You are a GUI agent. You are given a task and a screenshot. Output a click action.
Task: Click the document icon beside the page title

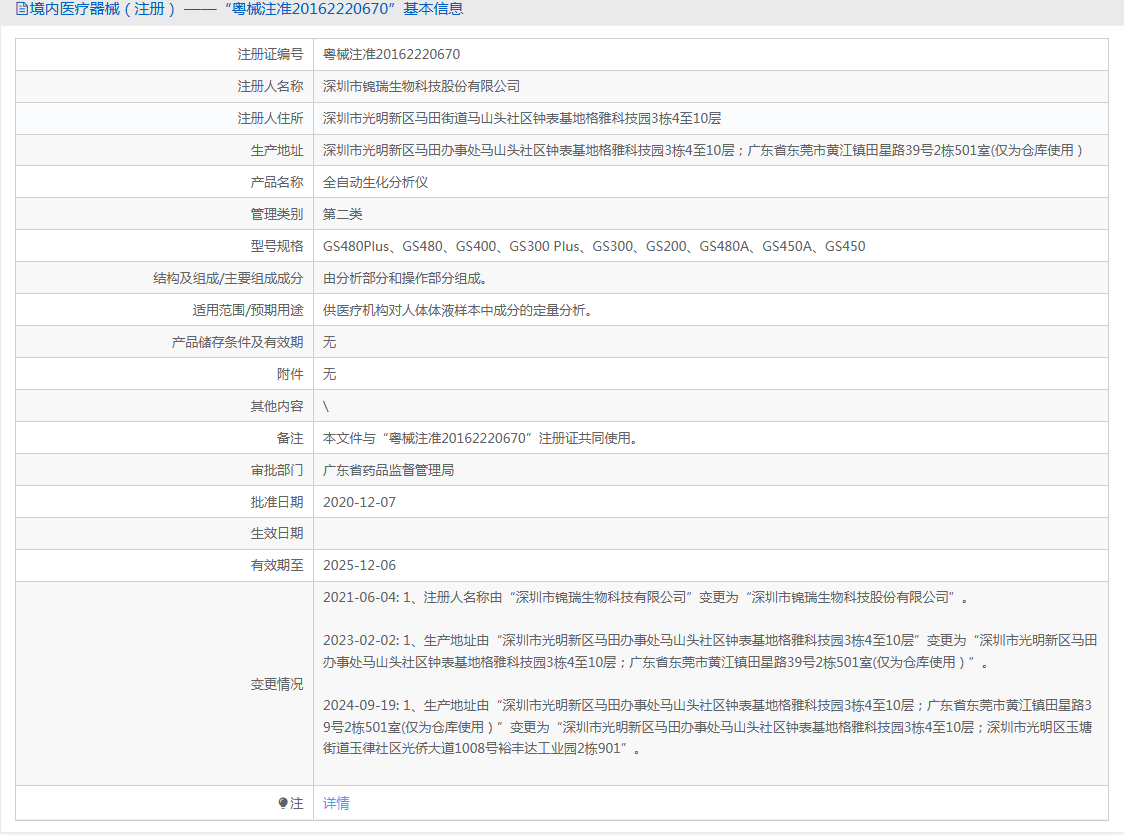click(x=22, y=9)
